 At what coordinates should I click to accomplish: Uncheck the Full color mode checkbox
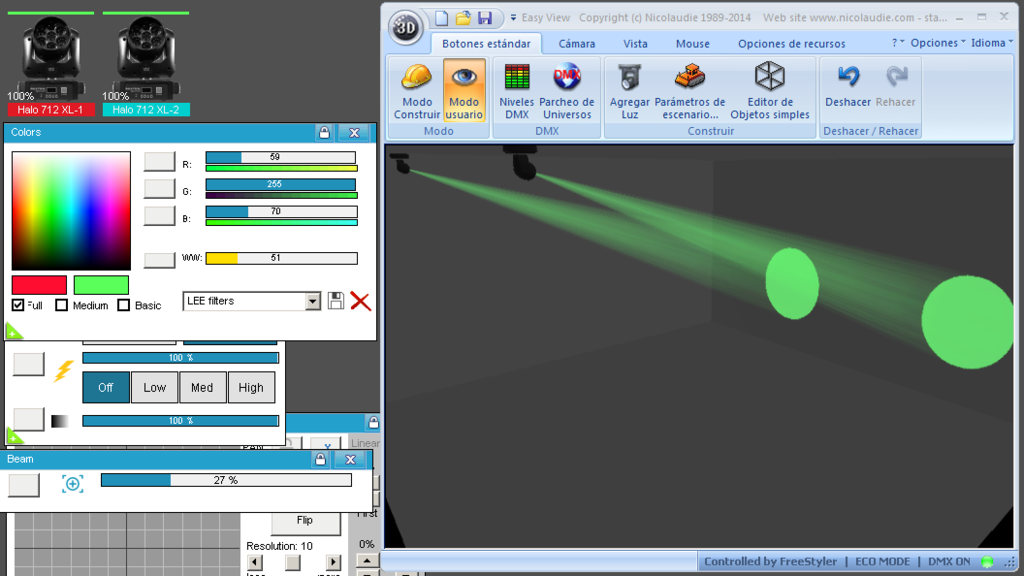click(x=18, y=305)
